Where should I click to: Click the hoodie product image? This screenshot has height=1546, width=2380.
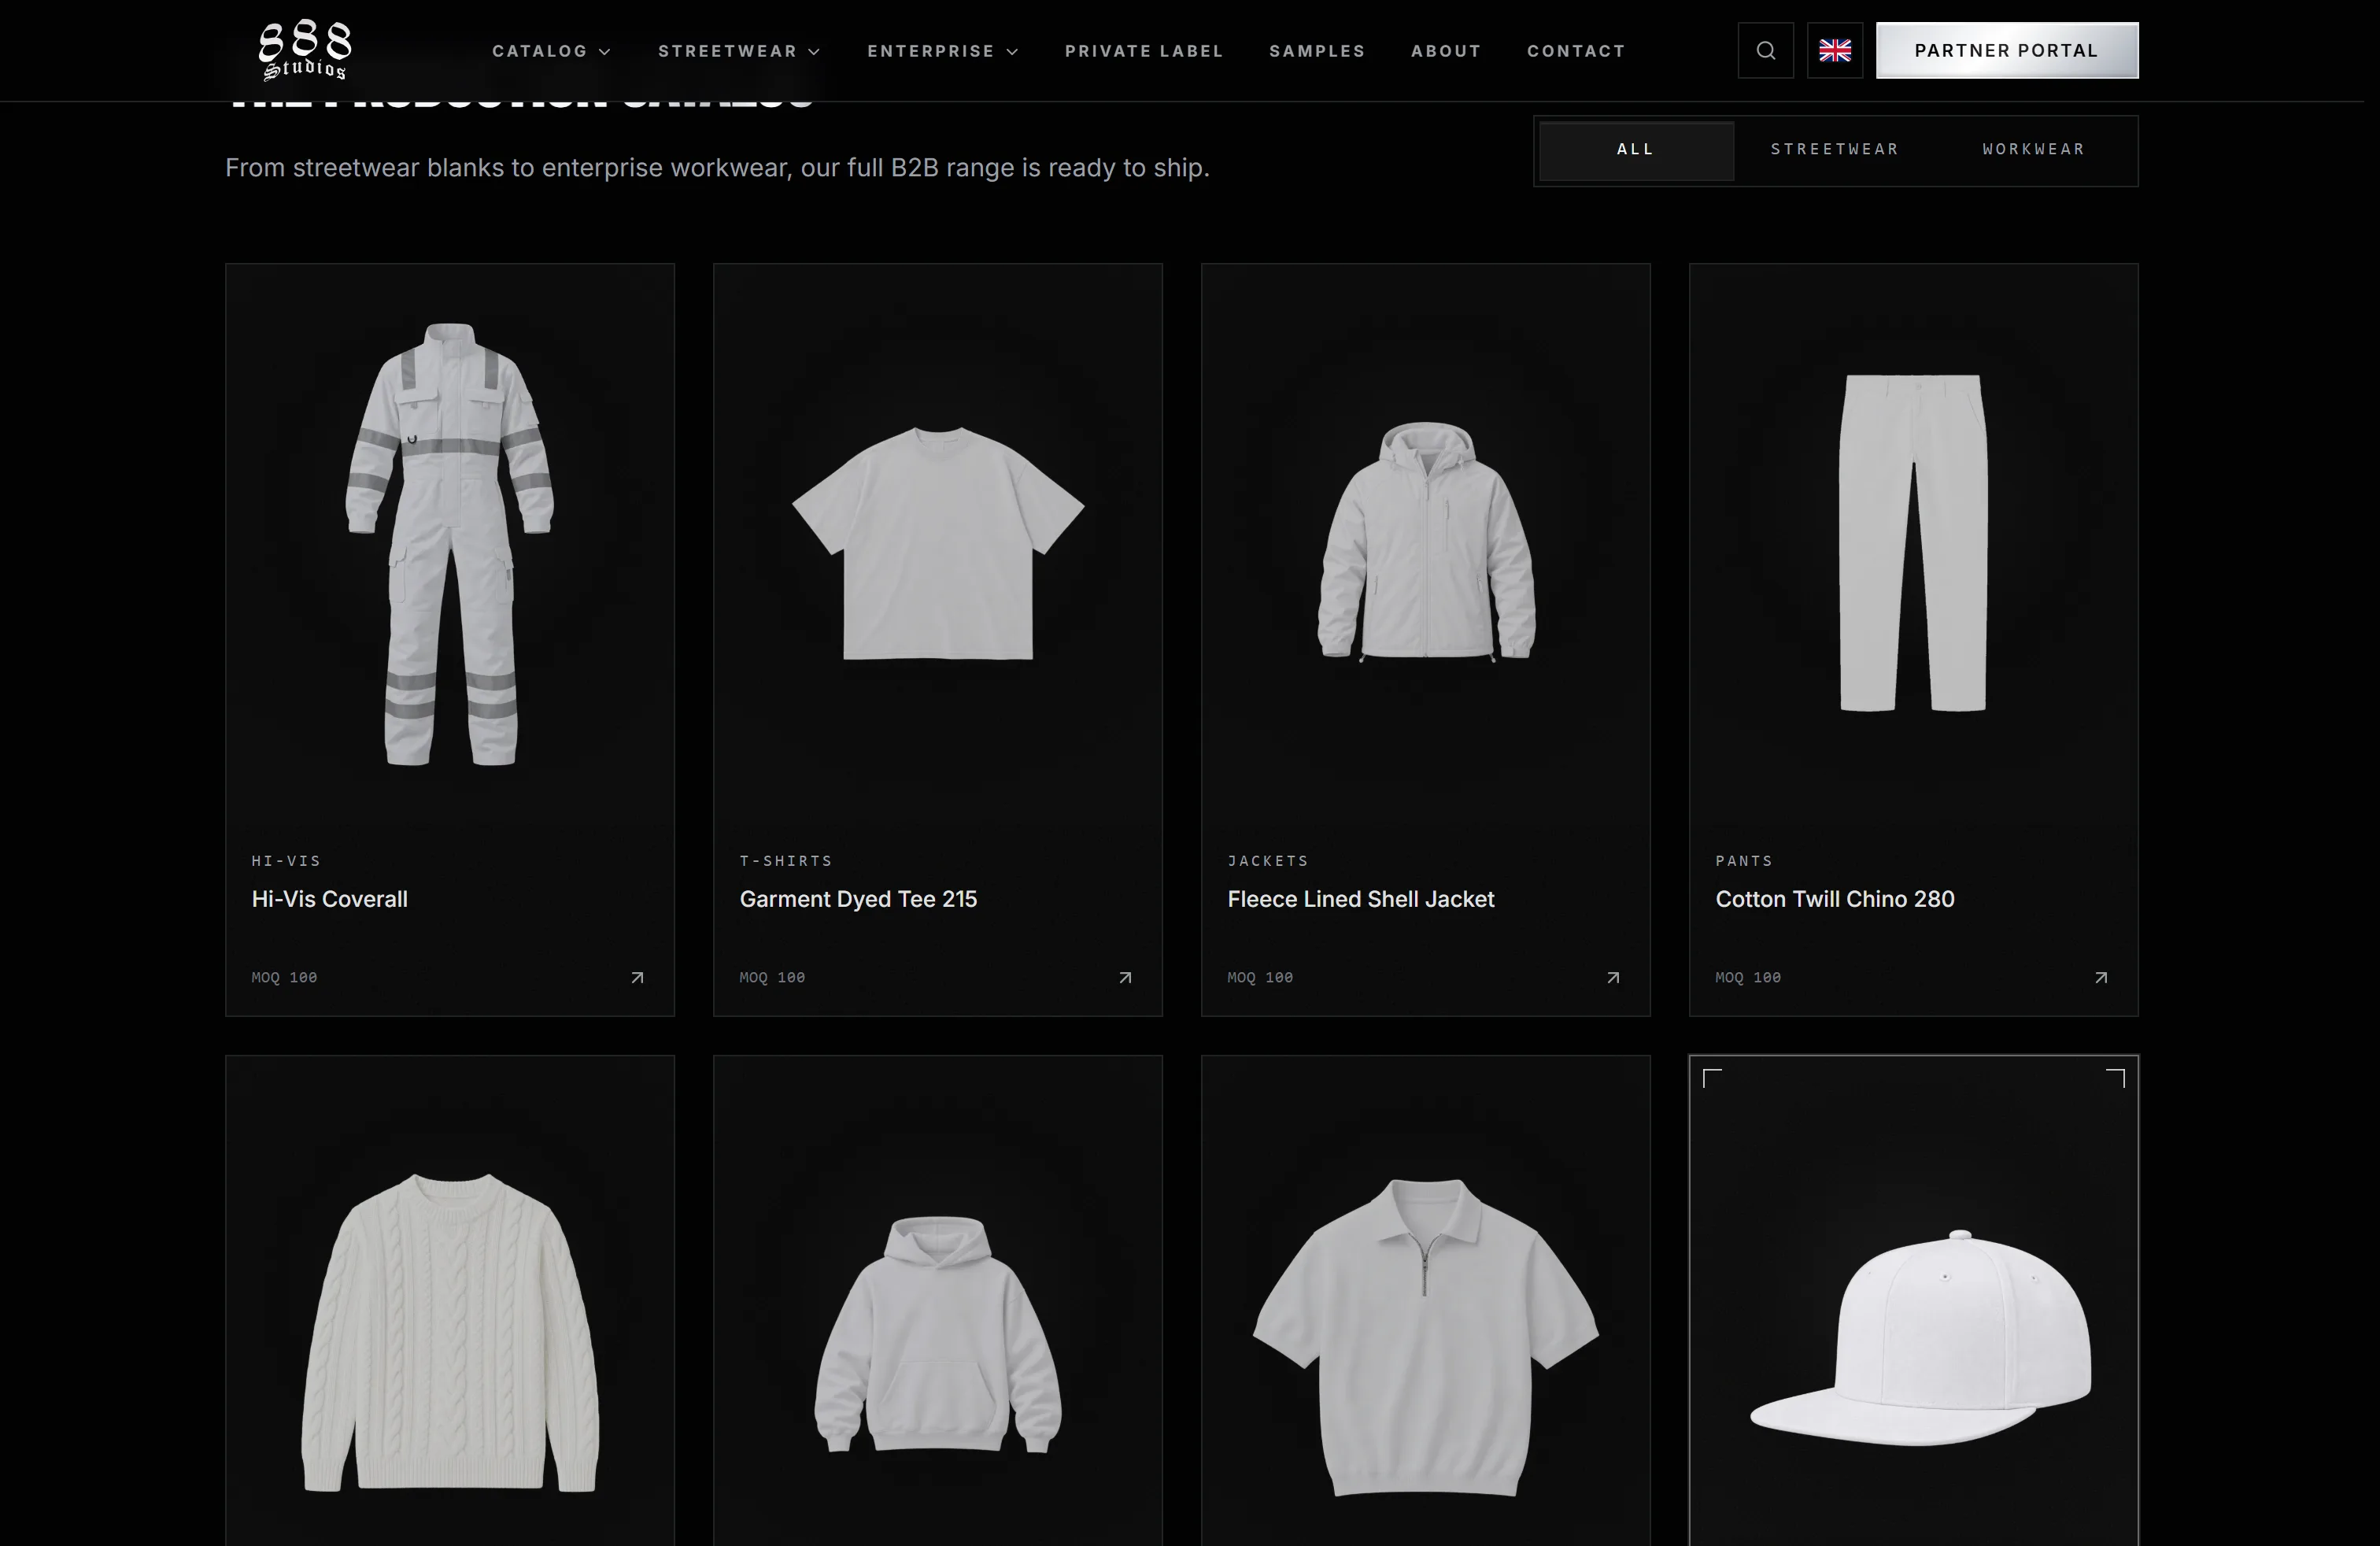point(938,1334)
